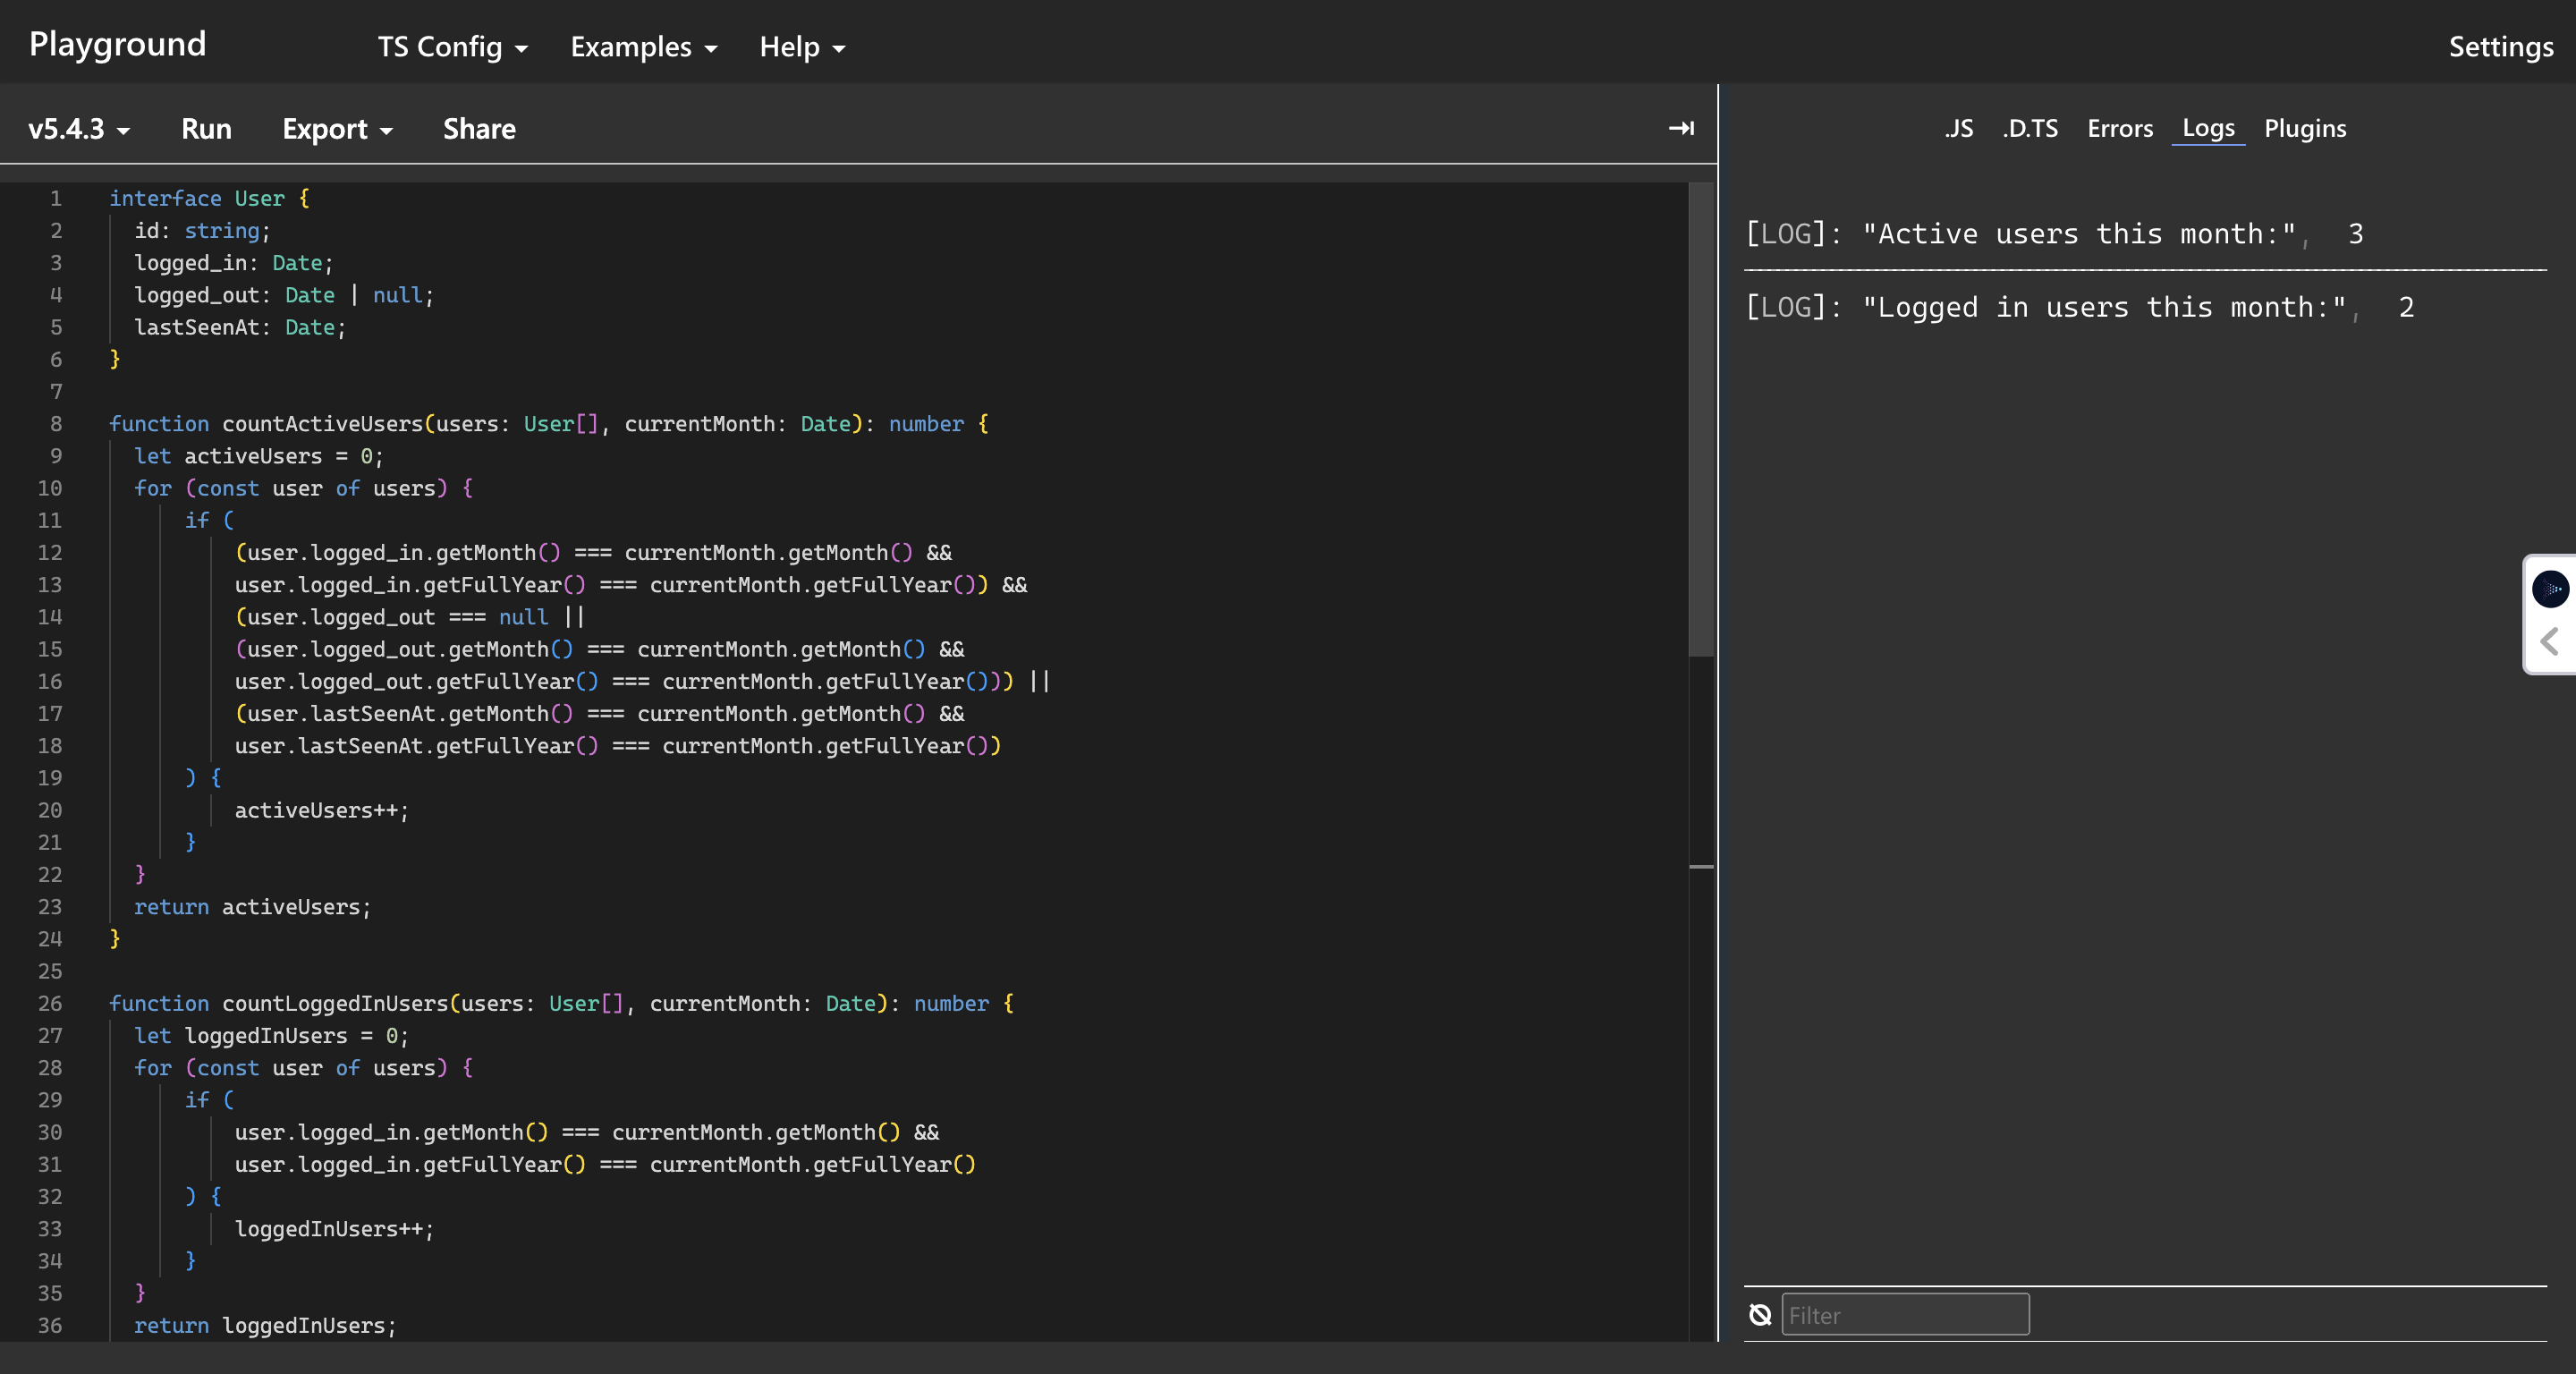Image resolution: width=2576 pixels, height=1374 pixels.
Task: Run the TypeScript code
Action: pyautogui.click(x=205, y=129)
